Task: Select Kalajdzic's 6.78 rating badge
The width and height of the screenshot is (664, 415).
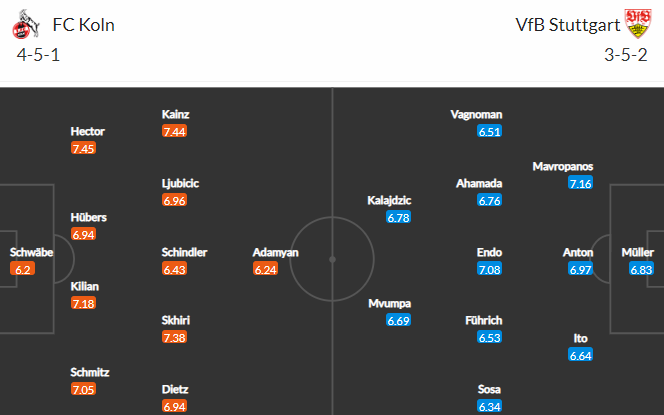Action: 398,218
